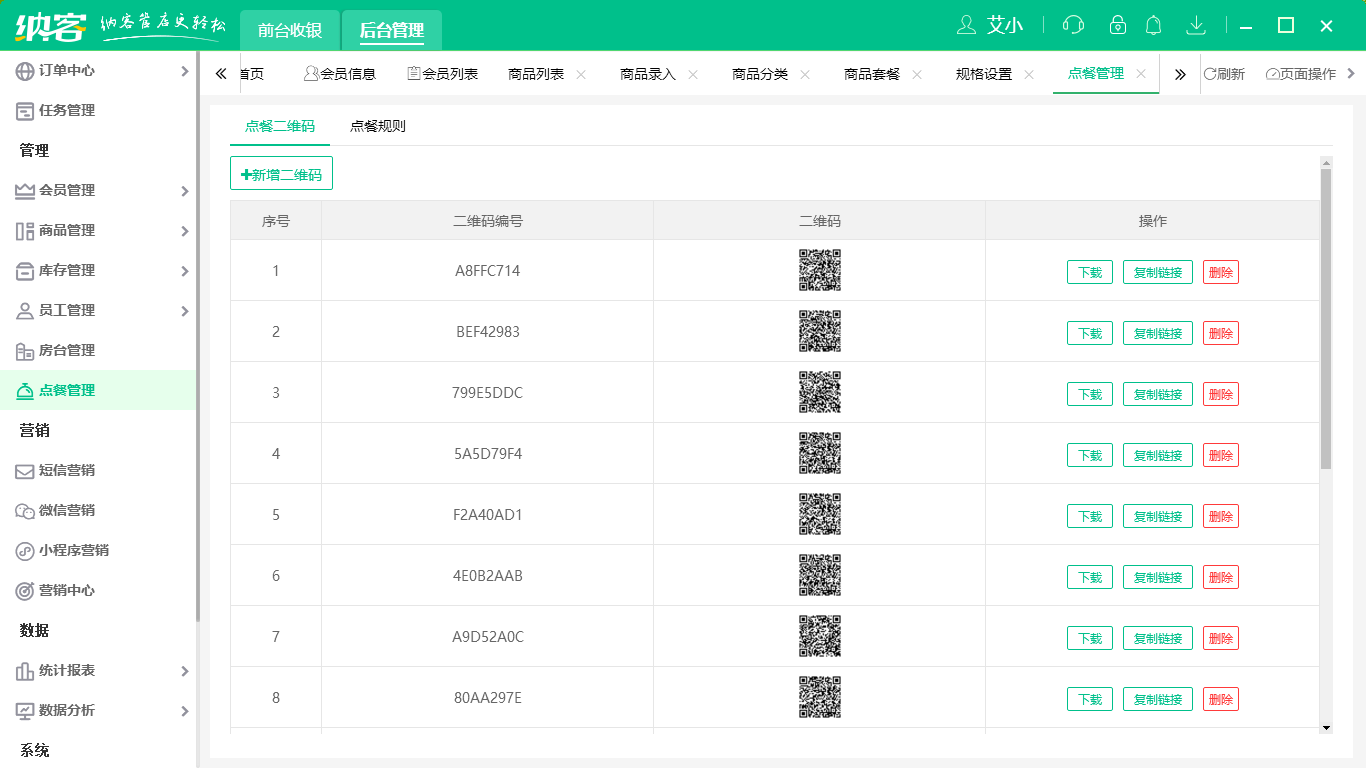Screen dimensions: 1366x768
Task: Click the 新增二维码 button
Action: pyautogui.click(x=281, y=174)
